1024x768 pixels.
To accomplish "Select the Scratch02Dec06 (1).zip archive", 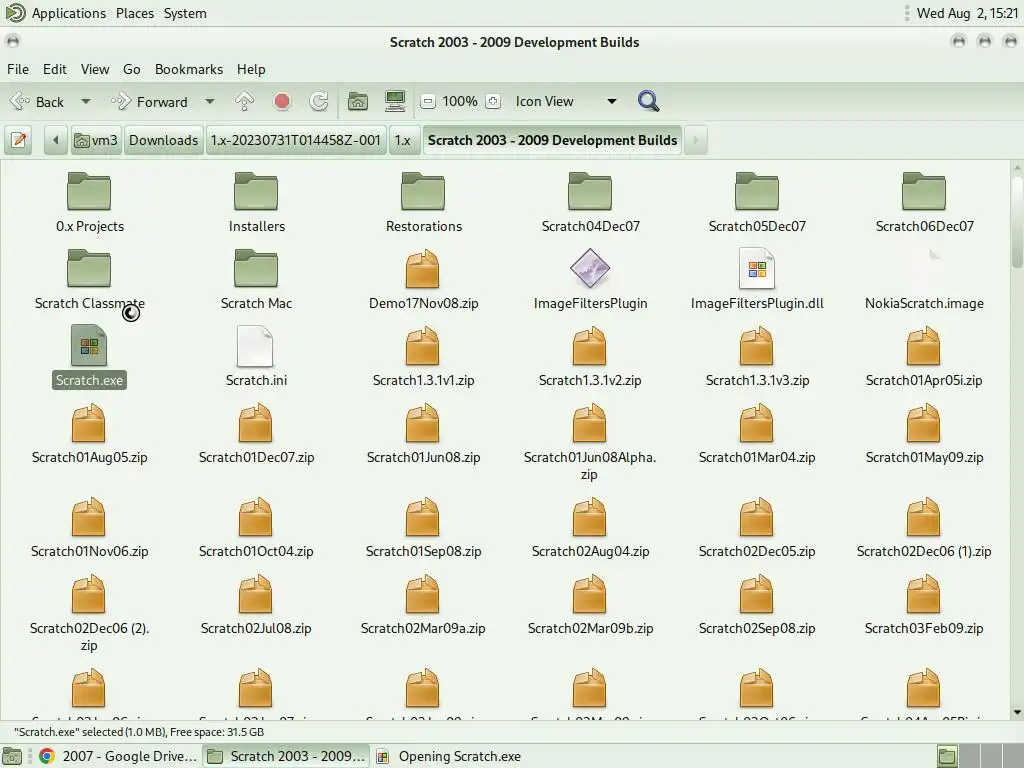I will (x=924, y=528).
